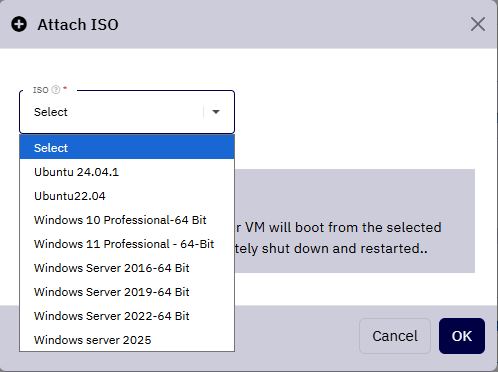
Task: Click the ISO field label text
Action: (41, 90)
